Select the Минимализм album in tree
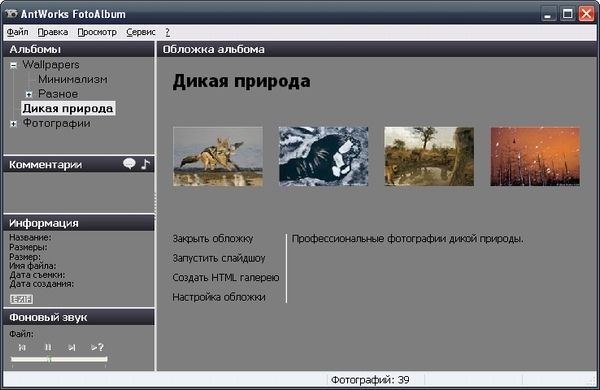The width and height of the screenshot is (600, 390). (x=73, y=79)
